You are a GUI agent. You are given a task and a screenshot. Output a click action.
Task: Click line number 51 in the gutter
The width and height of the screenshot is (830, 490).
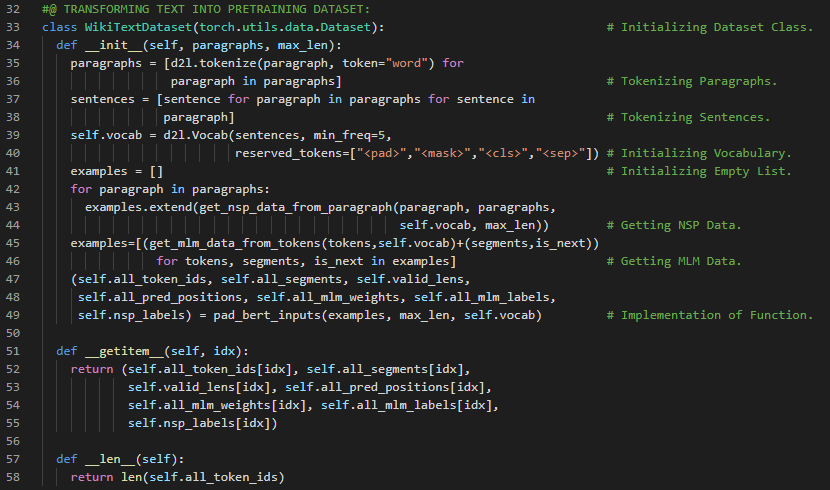point(16,351)
